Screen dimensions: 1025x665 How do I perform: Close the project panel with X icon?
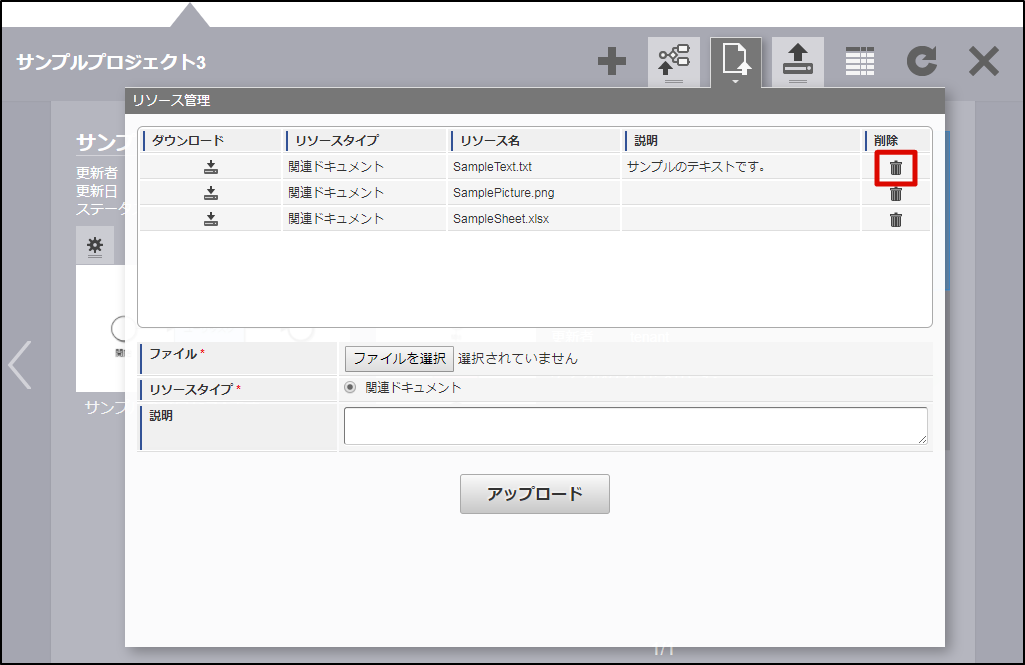(984, 61)
